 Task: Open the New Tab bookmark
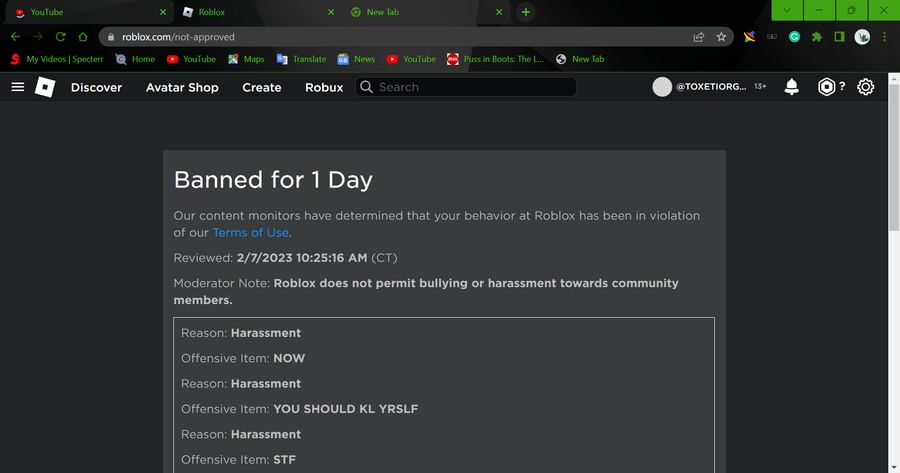point(580,59)
